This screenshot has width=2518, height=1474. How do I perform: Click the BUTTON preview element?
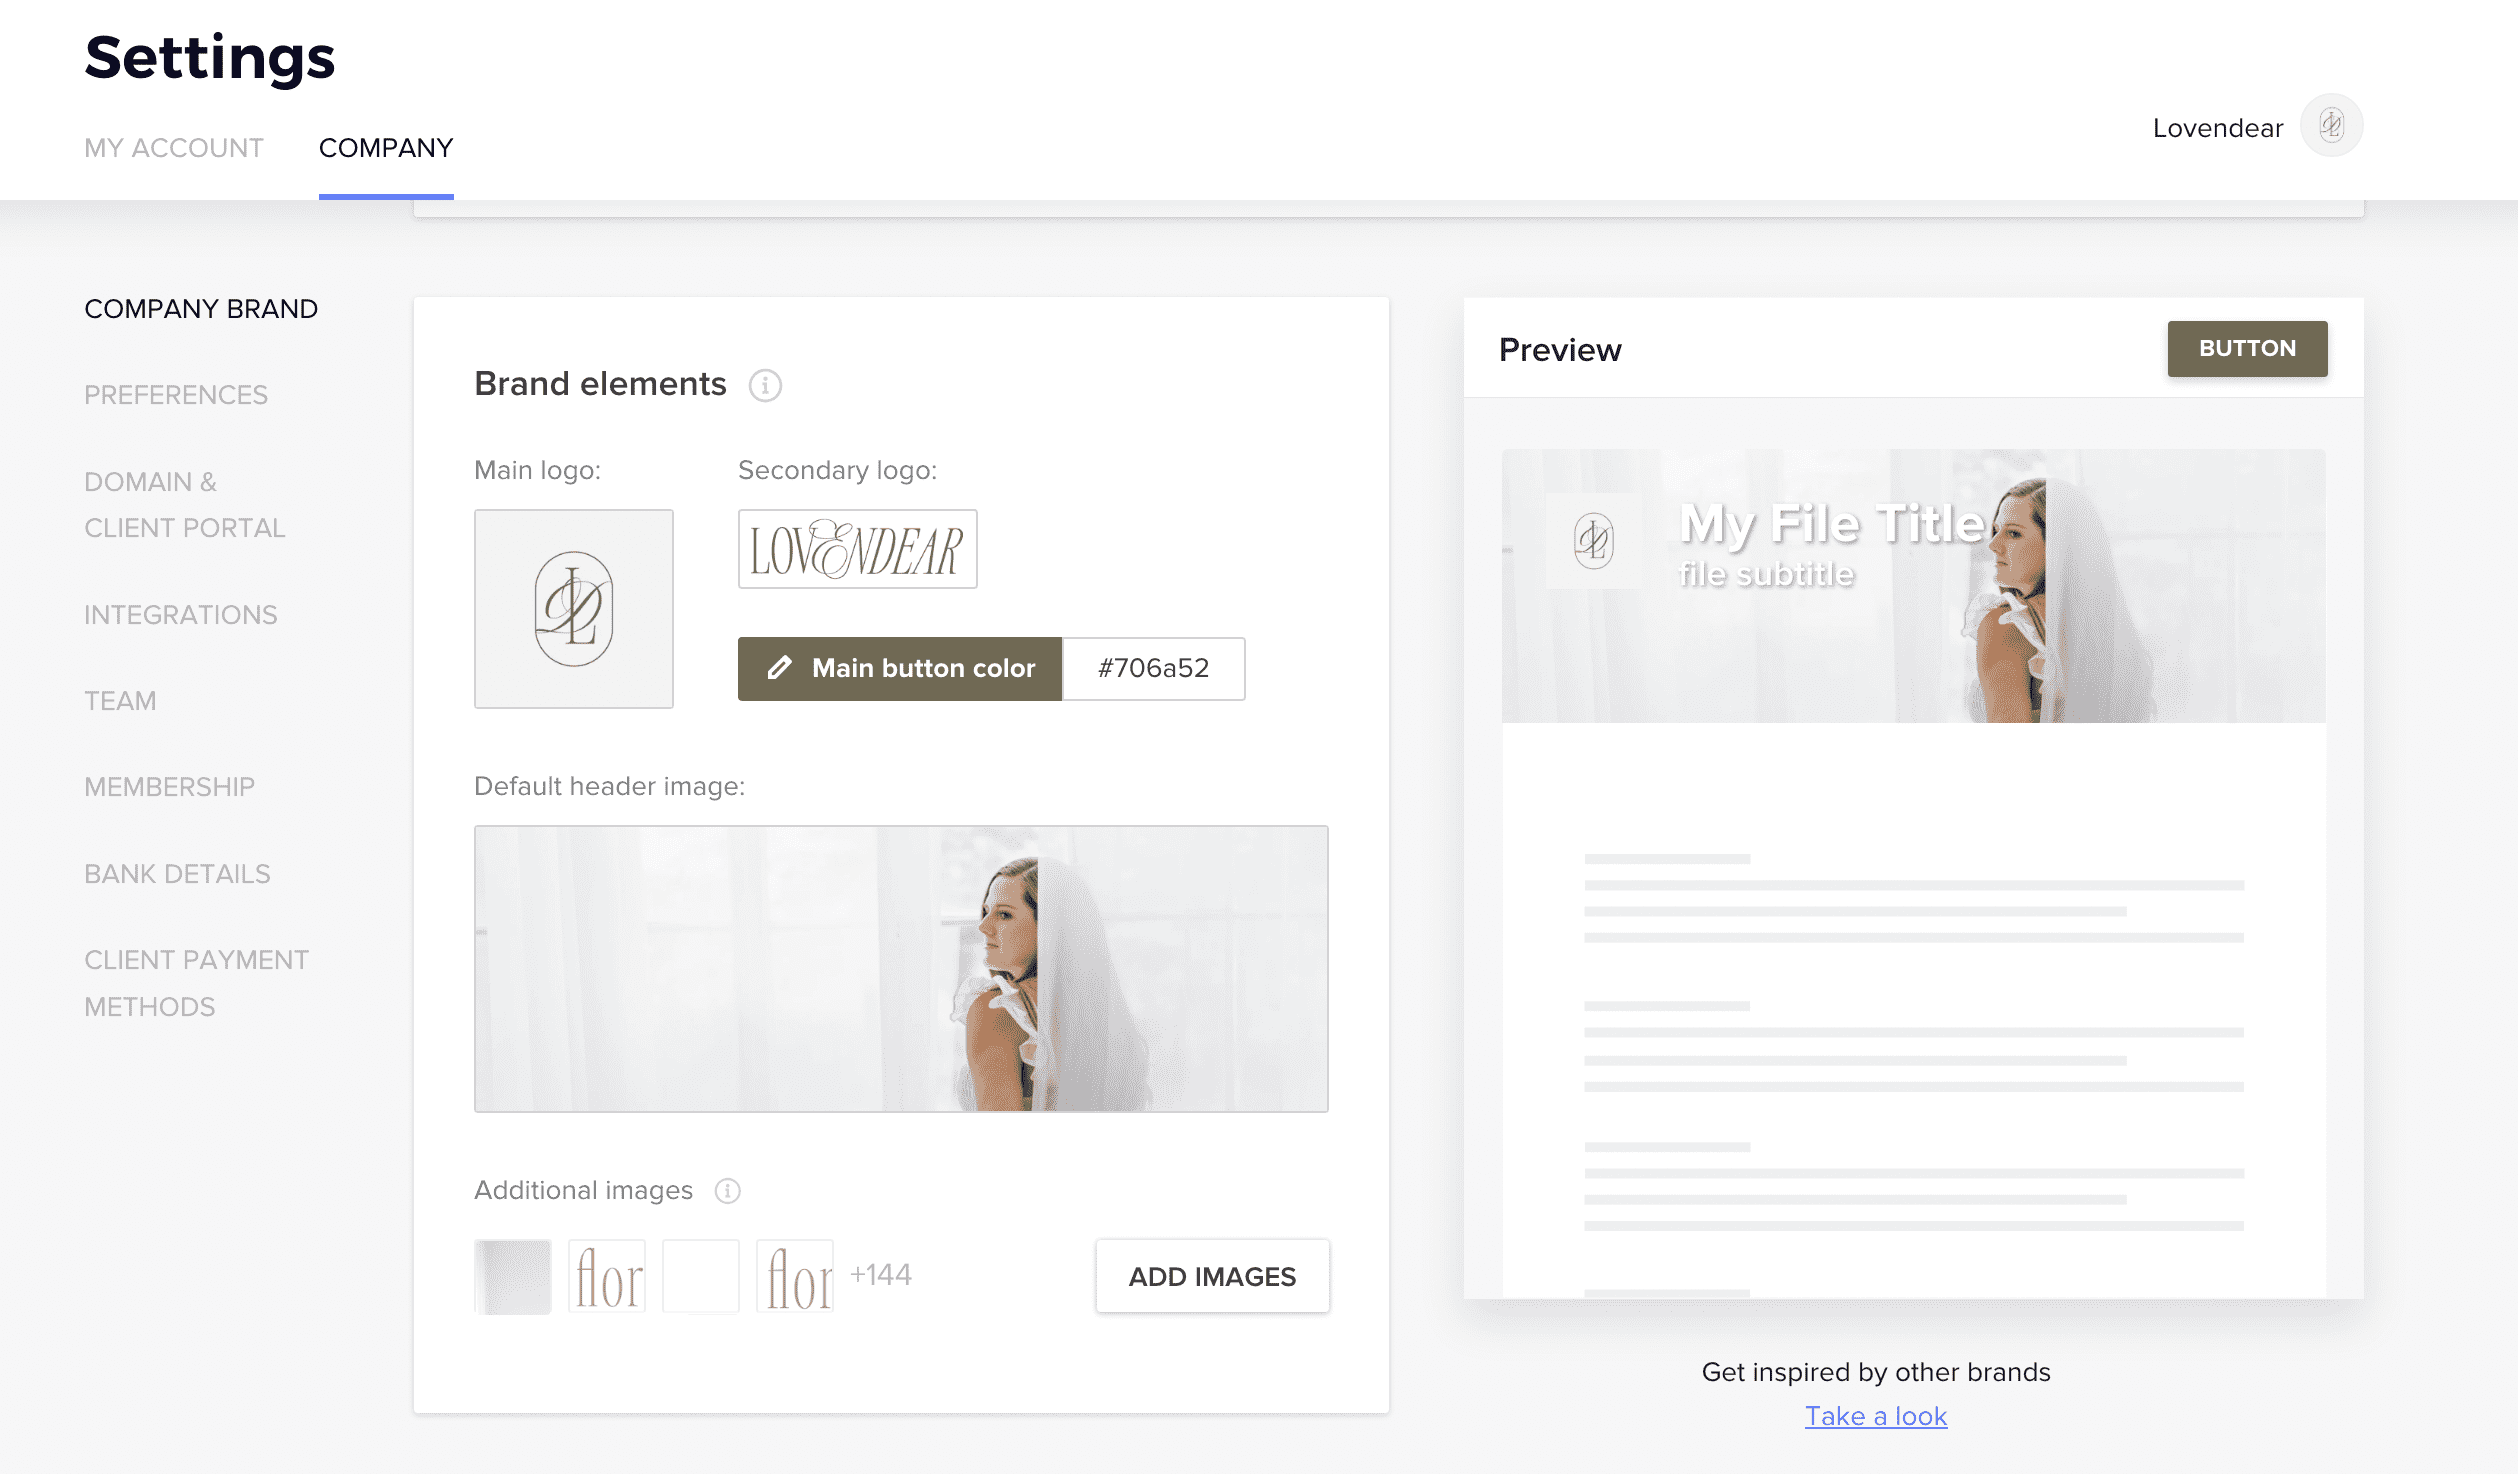coord(2246,347)
